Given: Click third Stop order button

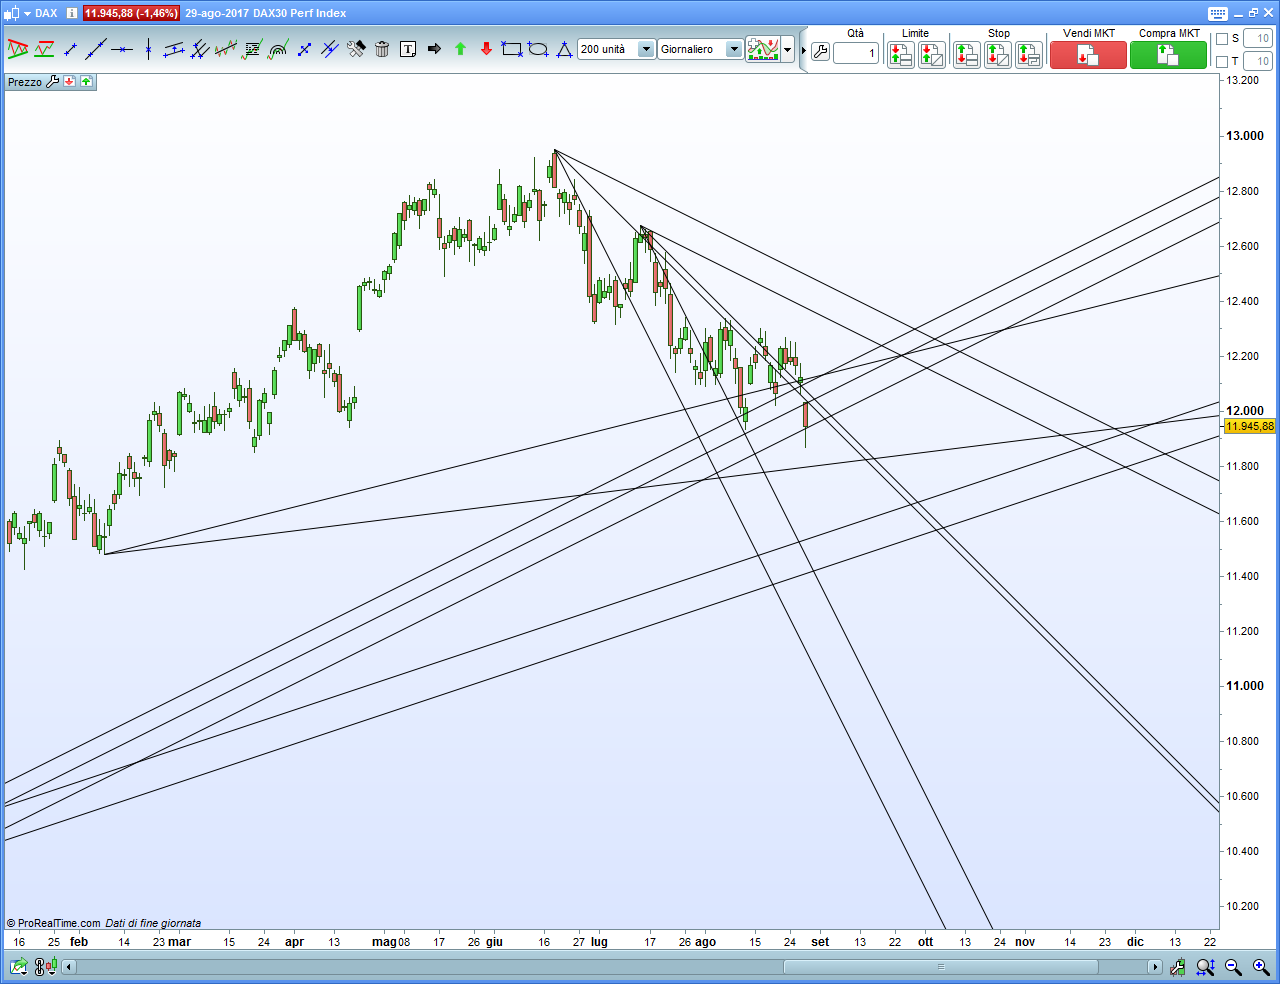Looking at the screenshot, I should point(1028,55).
